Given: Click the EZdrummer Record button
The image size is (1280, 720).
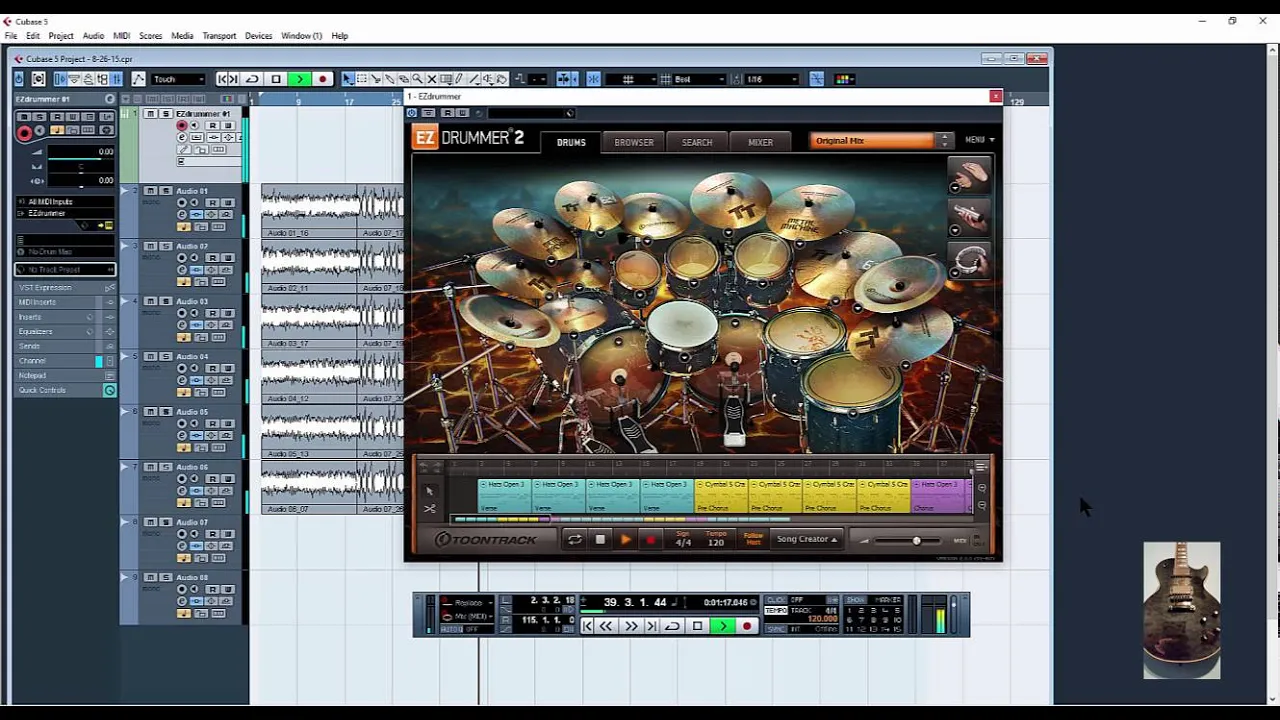Looking at the screenshot, I should [x=651, y=540].
